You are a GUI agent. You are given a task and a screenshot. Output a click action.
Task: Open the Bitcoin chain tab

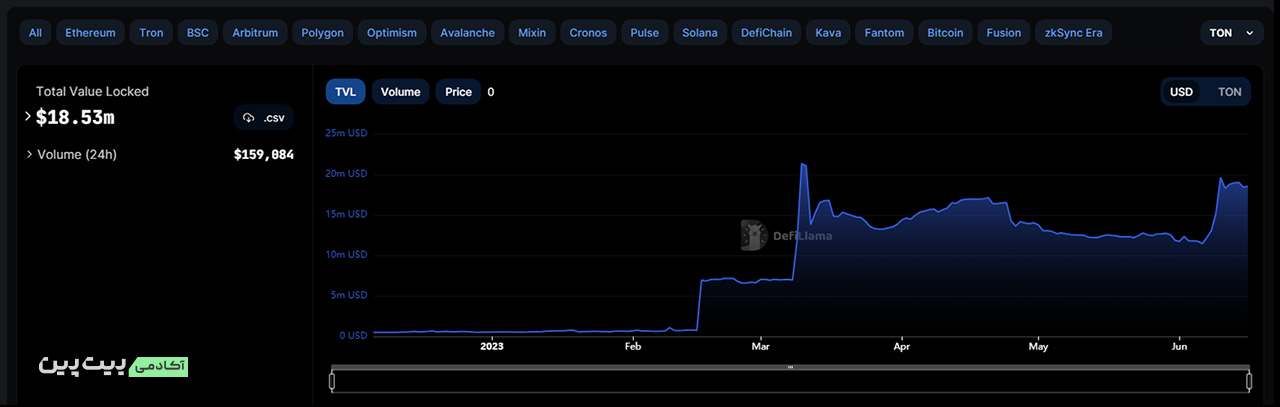945,33
